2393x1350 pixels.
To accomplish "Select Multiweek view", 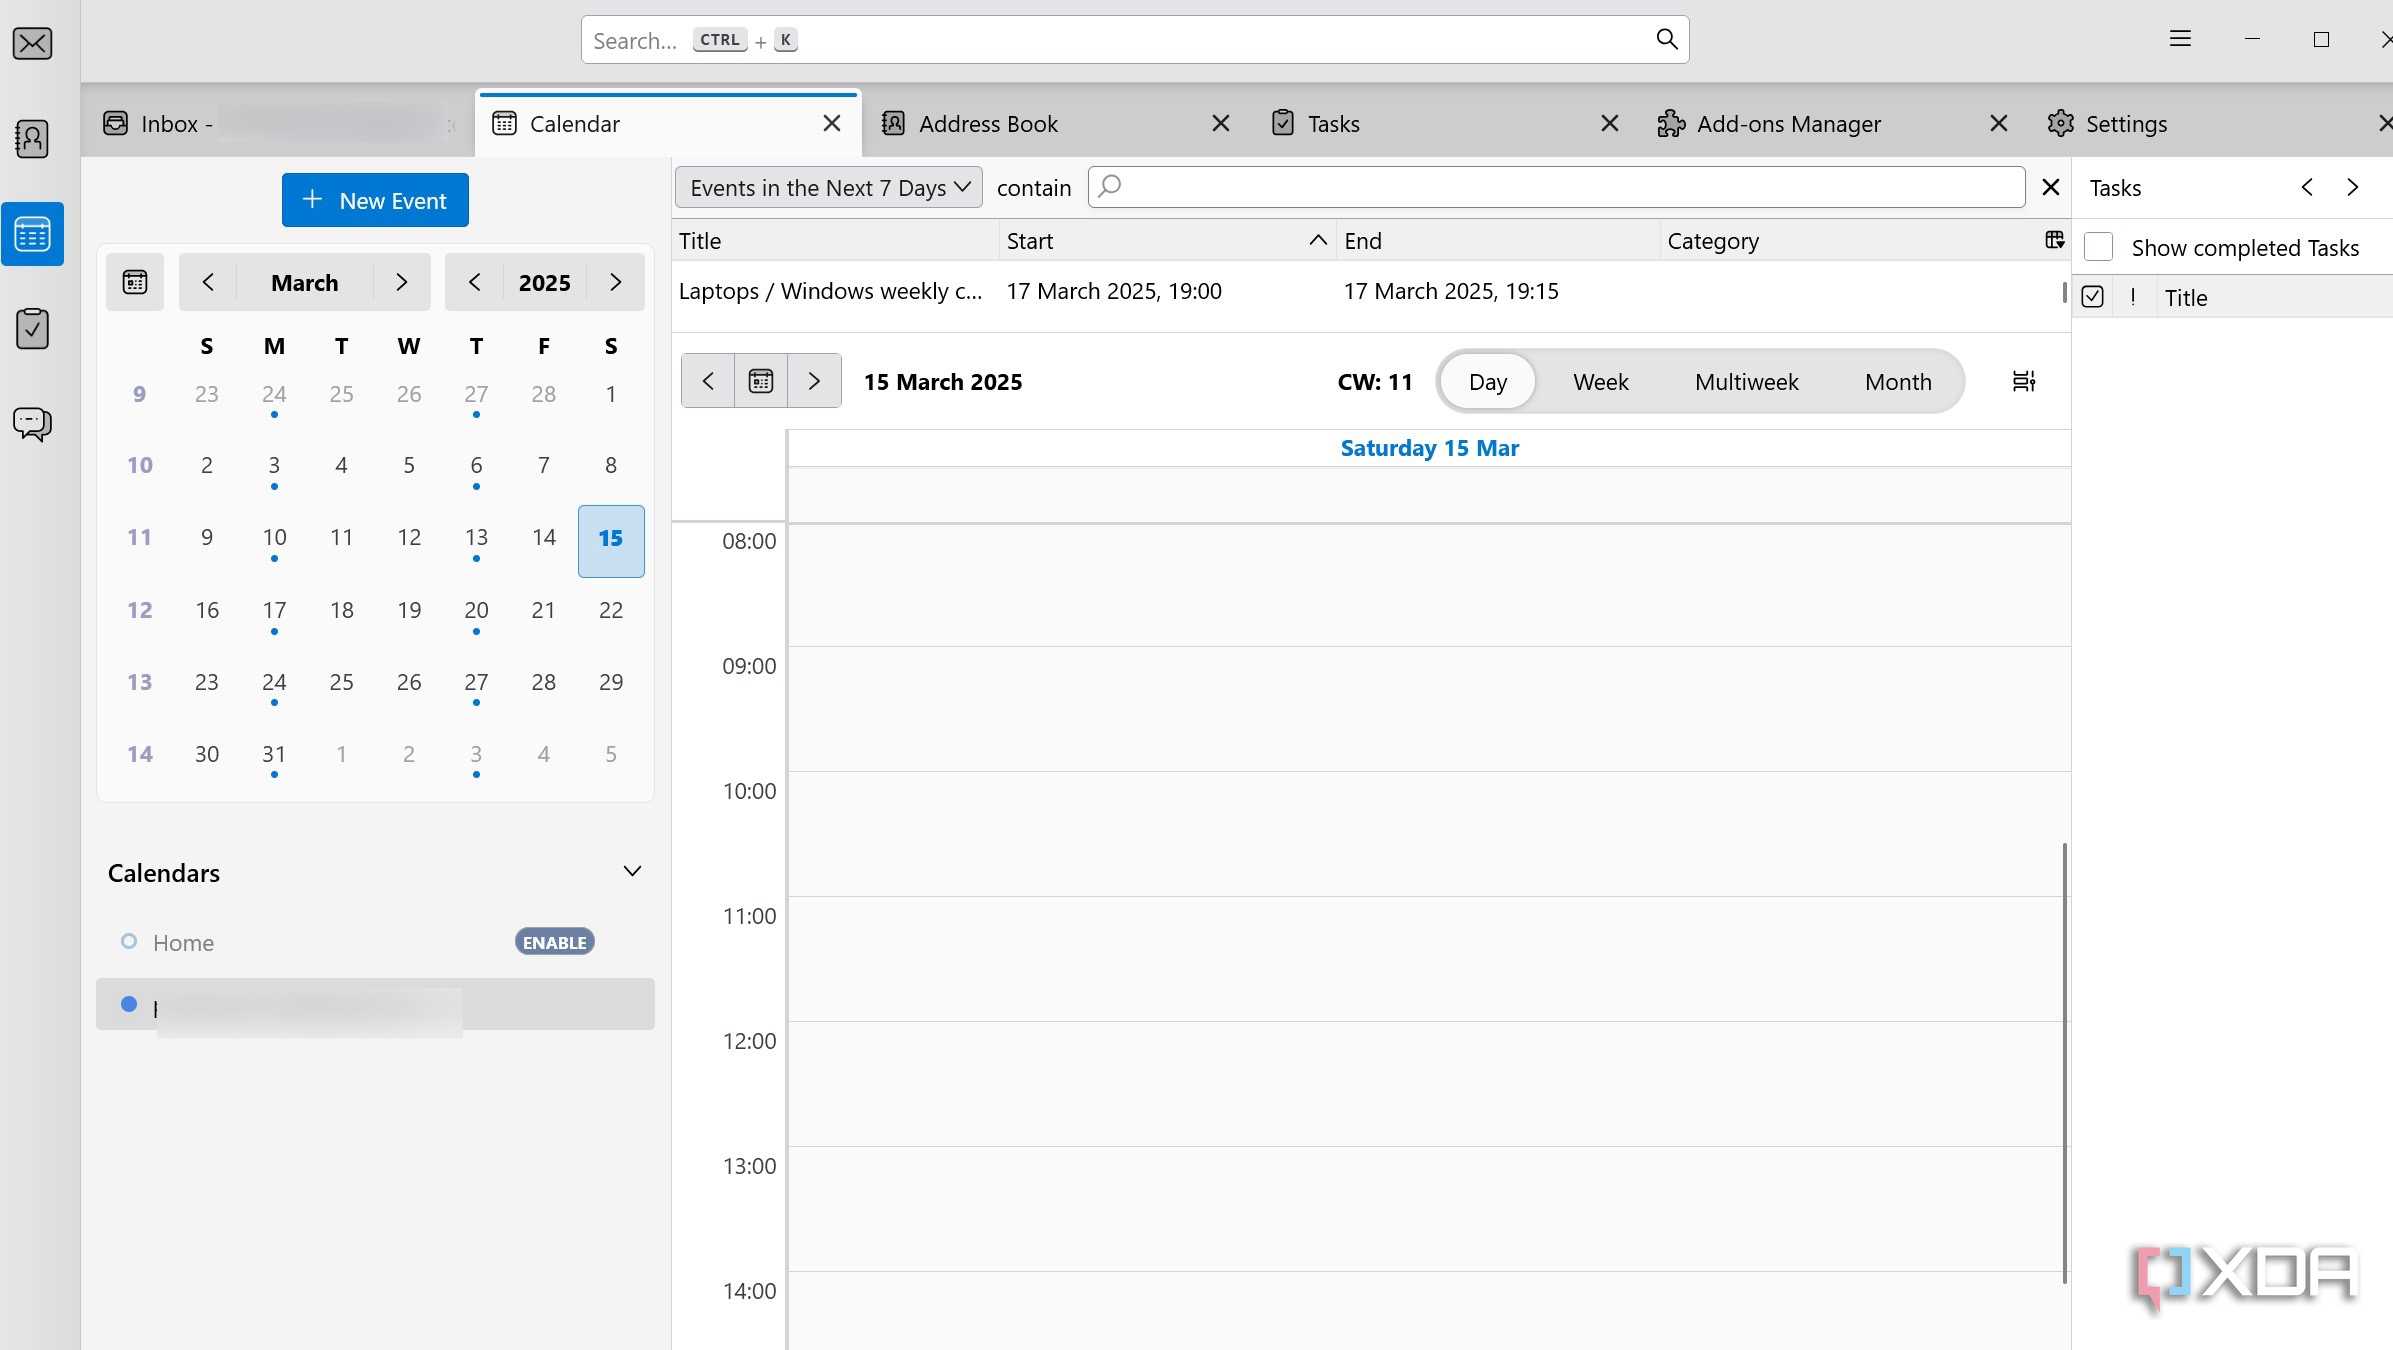I will point(1746,381).
